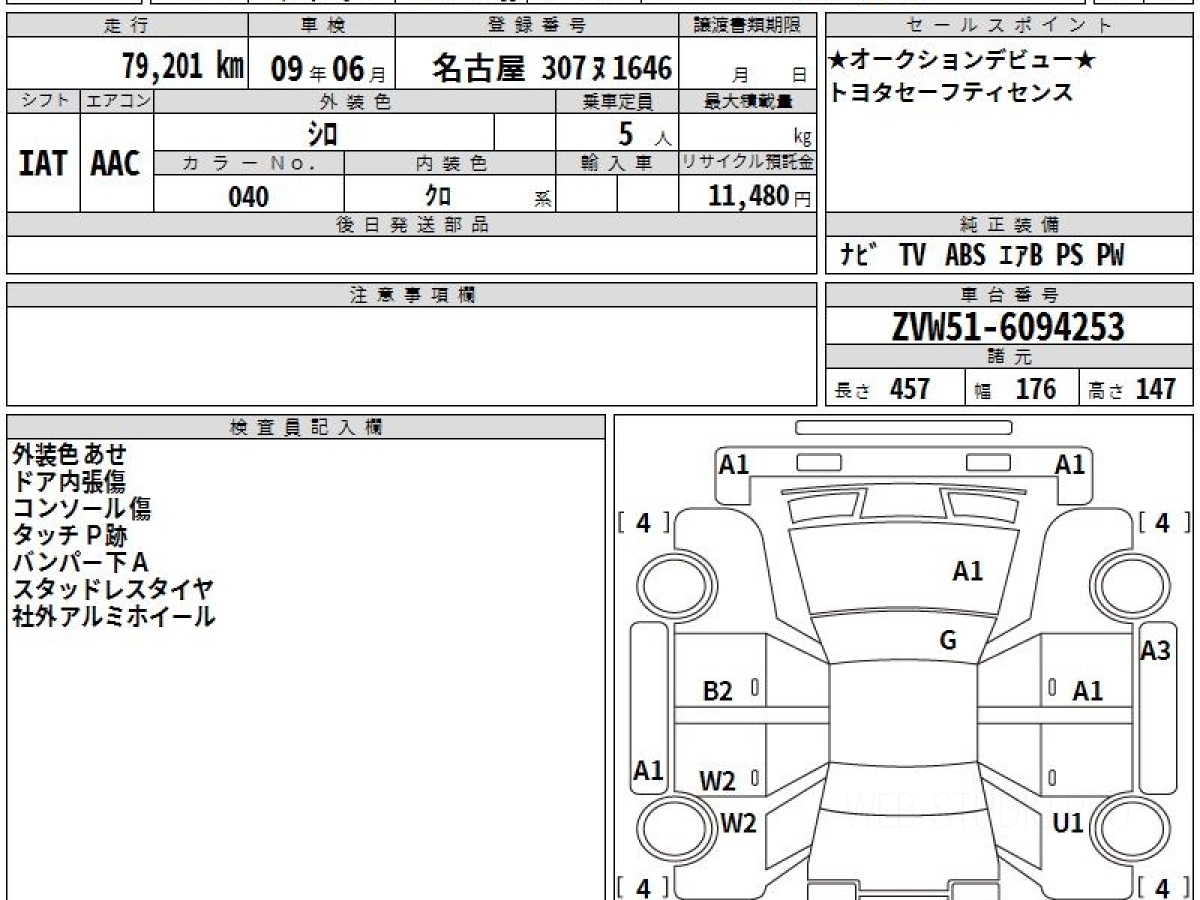Image resolution: width=1200 pixels, height=900 pixels.
Task: Click the 譲渡書類期限 header
Action: [x=748, y=26]
